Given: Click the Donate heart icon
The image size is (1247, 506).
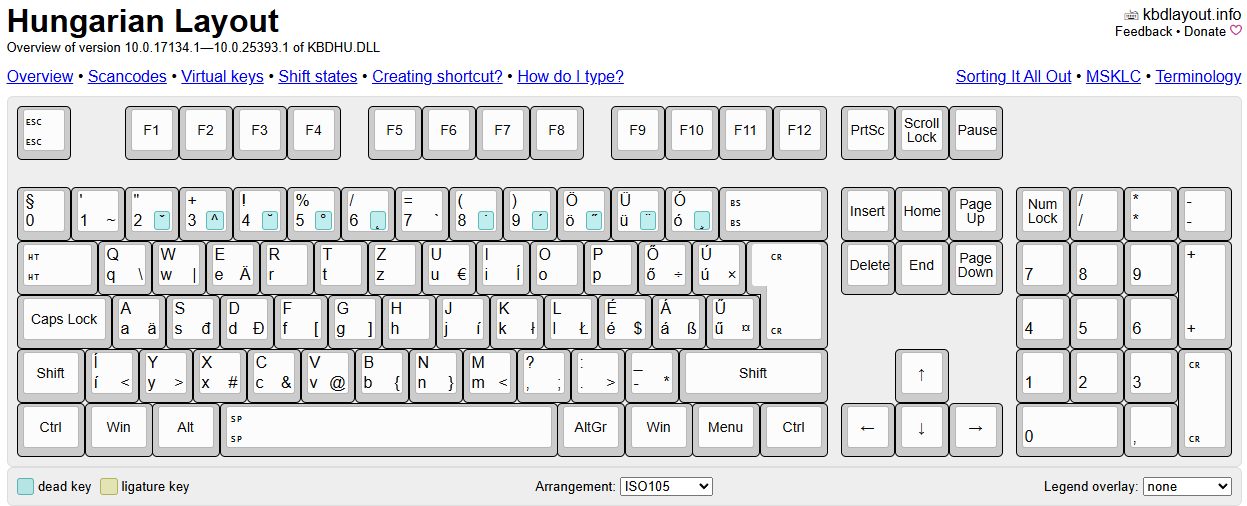Looking at the screenshot, I should pos(1235,31).
